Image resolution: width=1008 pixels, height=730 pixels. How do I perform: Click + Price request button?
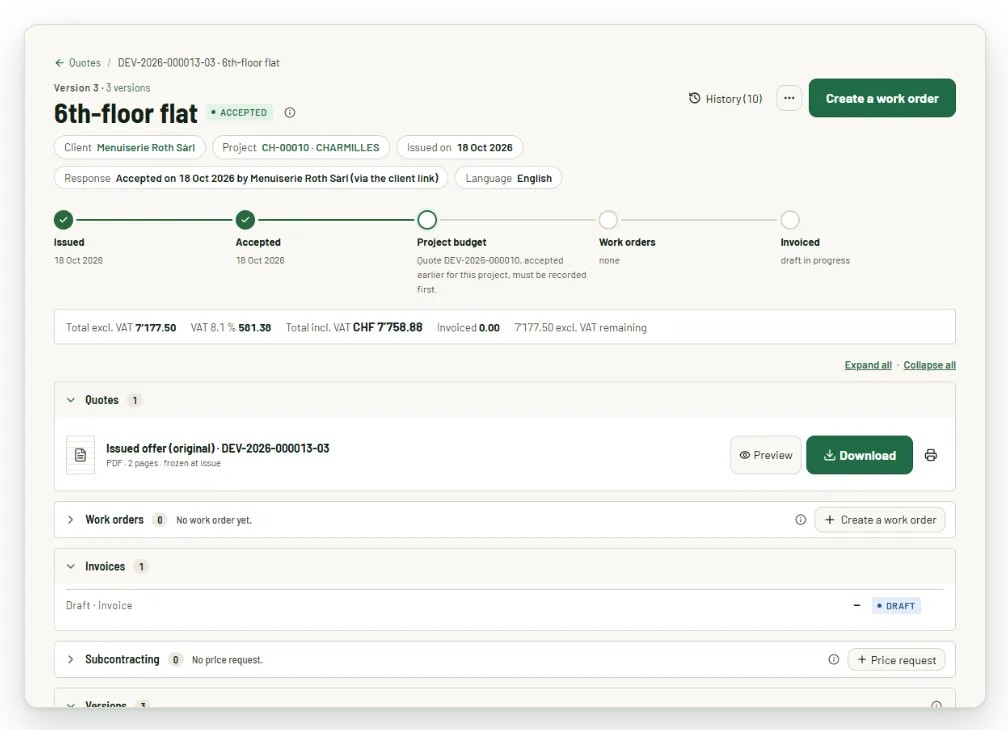(x=897, y=660)
